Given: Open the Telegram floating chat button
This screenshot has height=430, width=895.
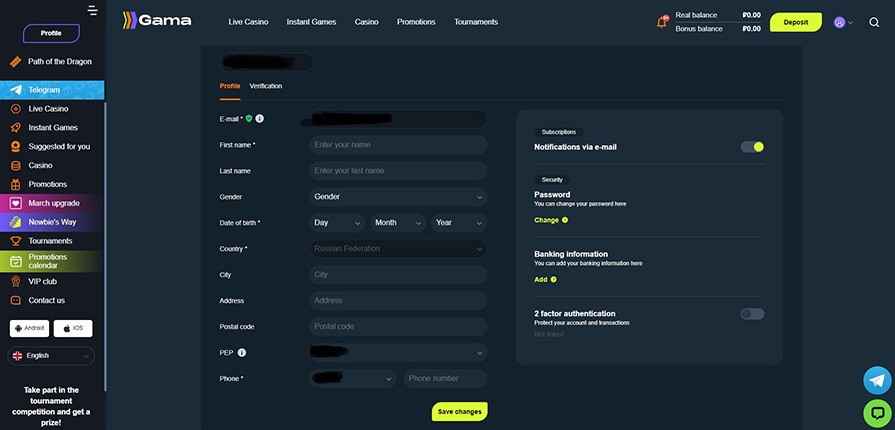Looking at the screenshot, I should pyautogui.click(x=876, y=380).
